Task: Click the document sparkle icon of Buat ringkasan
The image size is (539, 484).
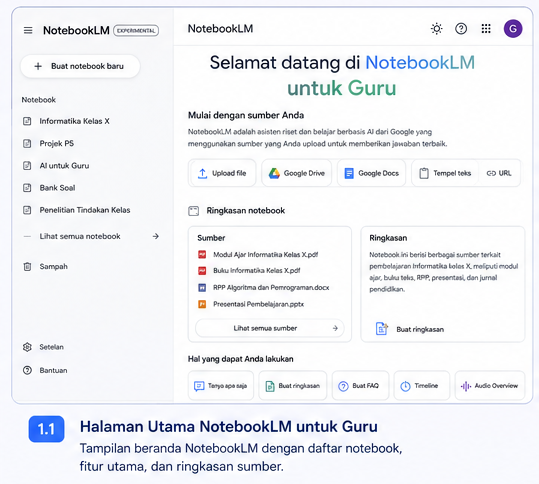Action: pyautogui.click(x=382, y=329)
